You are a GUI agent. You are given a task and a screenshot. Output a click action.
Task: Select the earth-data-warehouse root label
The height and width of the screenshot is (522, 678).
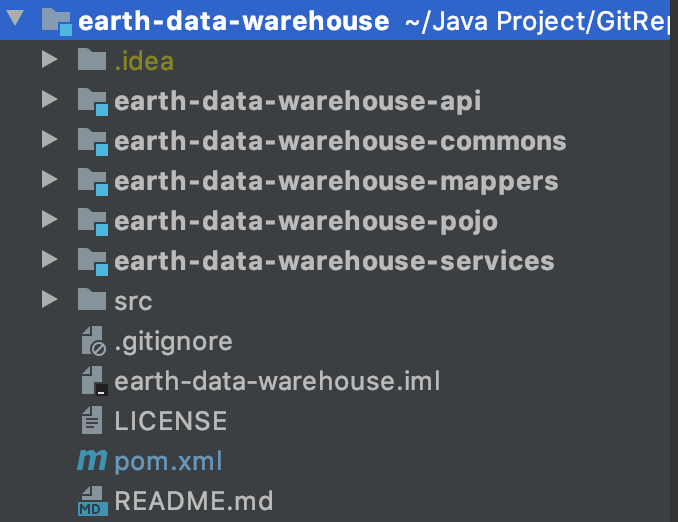coord(233,21)
